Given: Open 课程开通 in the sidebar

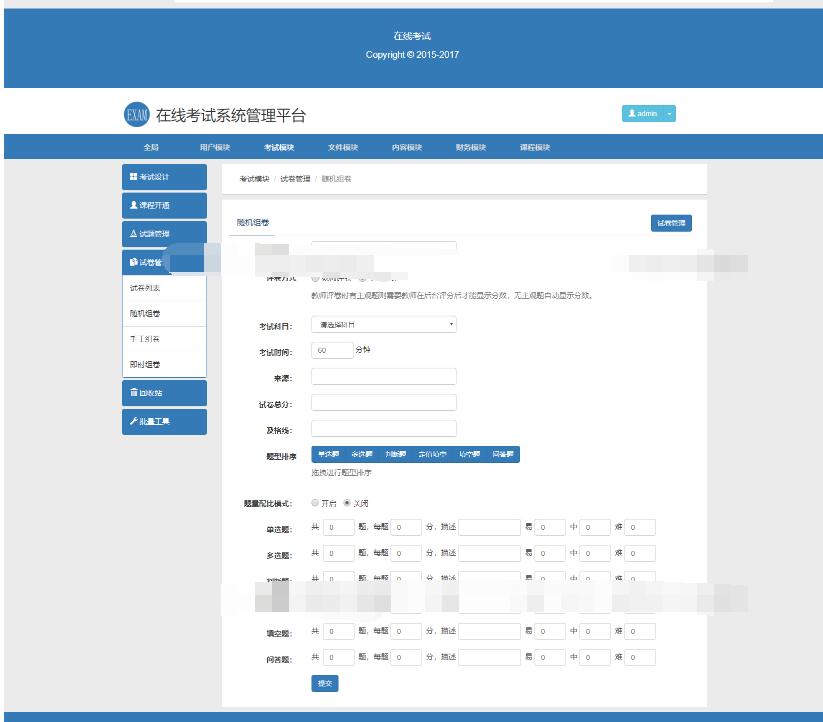Looking at the screenshot, I should (164, 205).
